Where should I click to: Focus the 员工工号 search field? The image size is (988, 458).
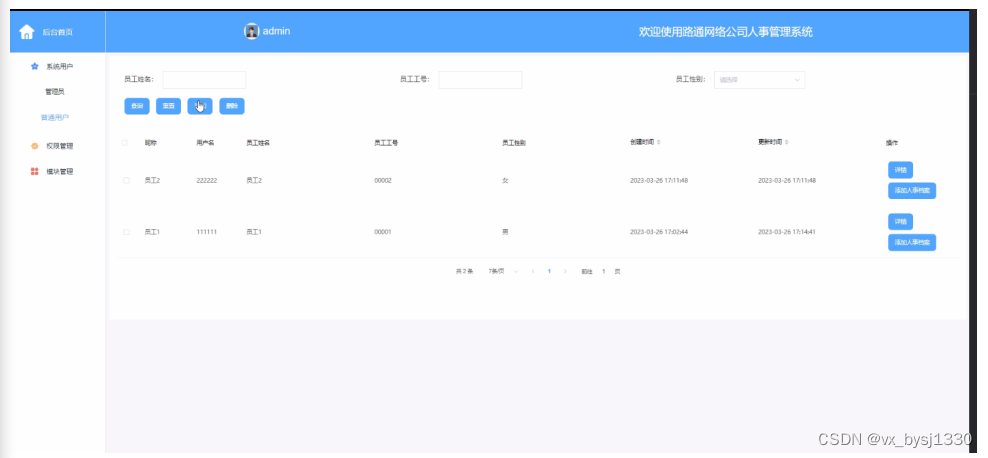click(480, 80)
